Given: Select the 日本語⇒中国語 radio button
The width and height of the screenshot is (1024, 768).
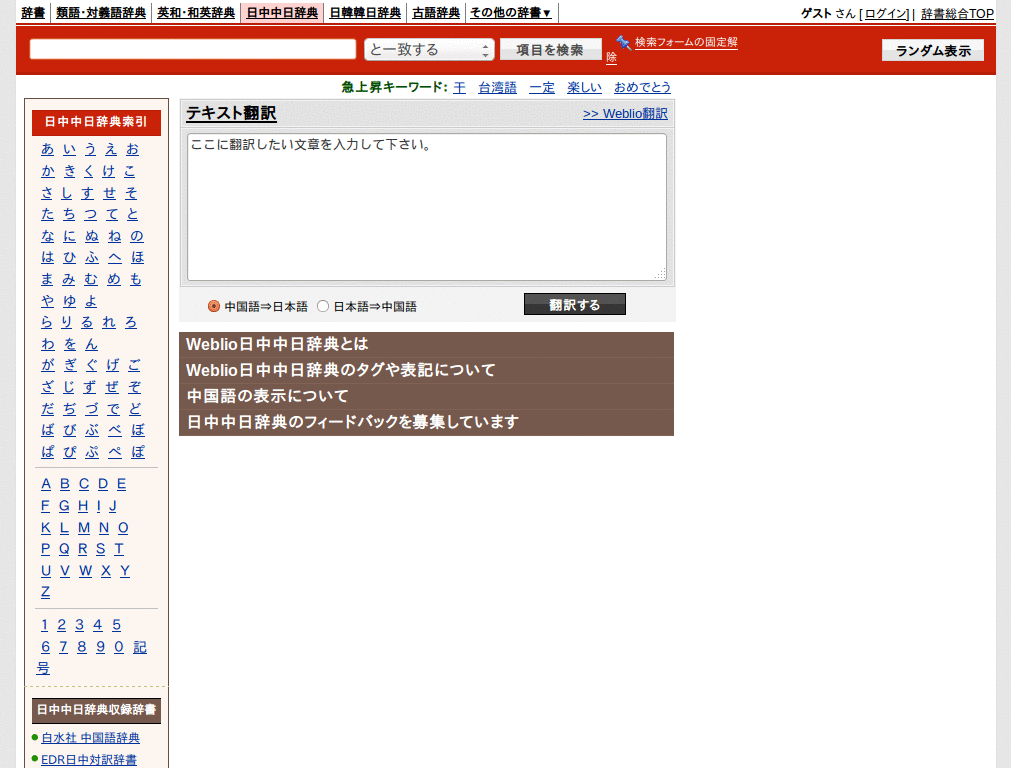Looking at the screenshot, I should pos(323,306).
